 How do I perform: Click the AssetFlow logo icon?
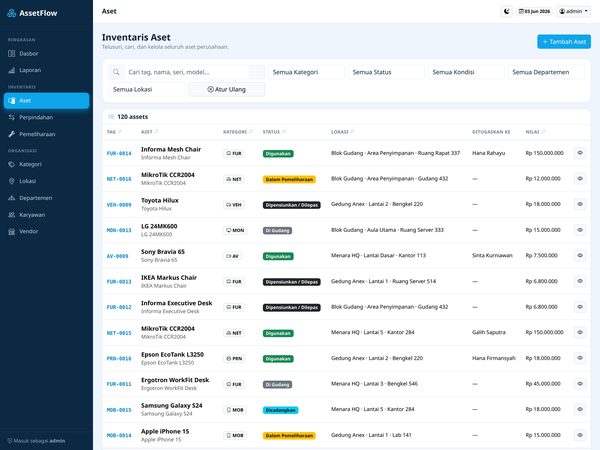click(12, 13)
